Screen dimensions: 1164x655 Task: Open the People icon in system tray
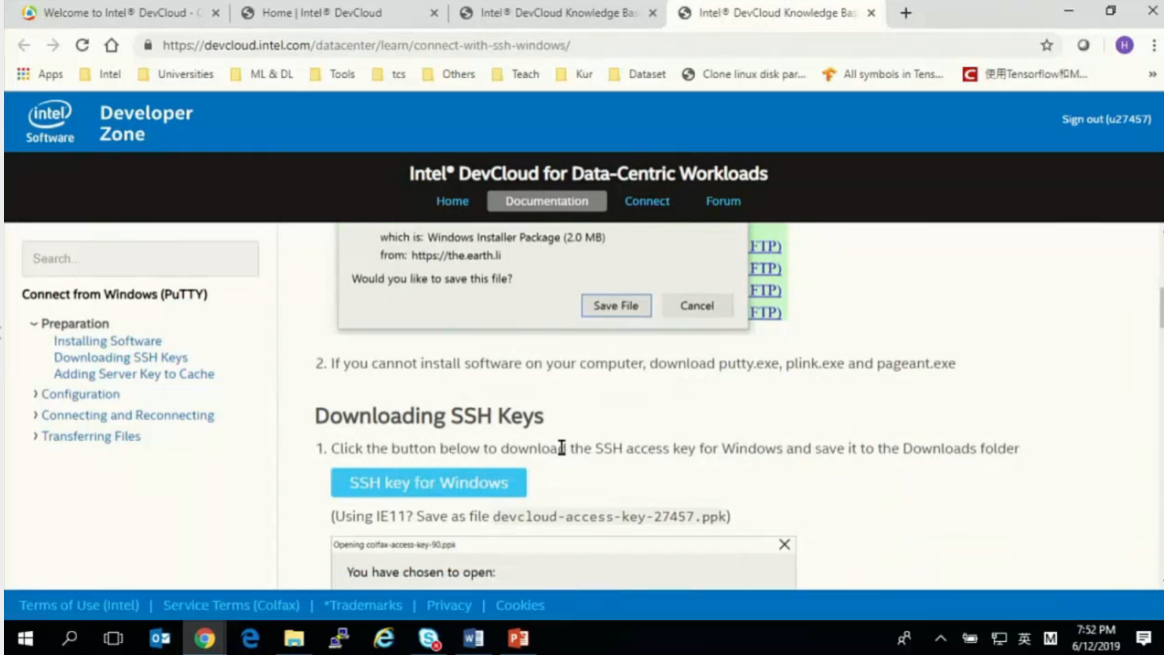coord(904,639)
